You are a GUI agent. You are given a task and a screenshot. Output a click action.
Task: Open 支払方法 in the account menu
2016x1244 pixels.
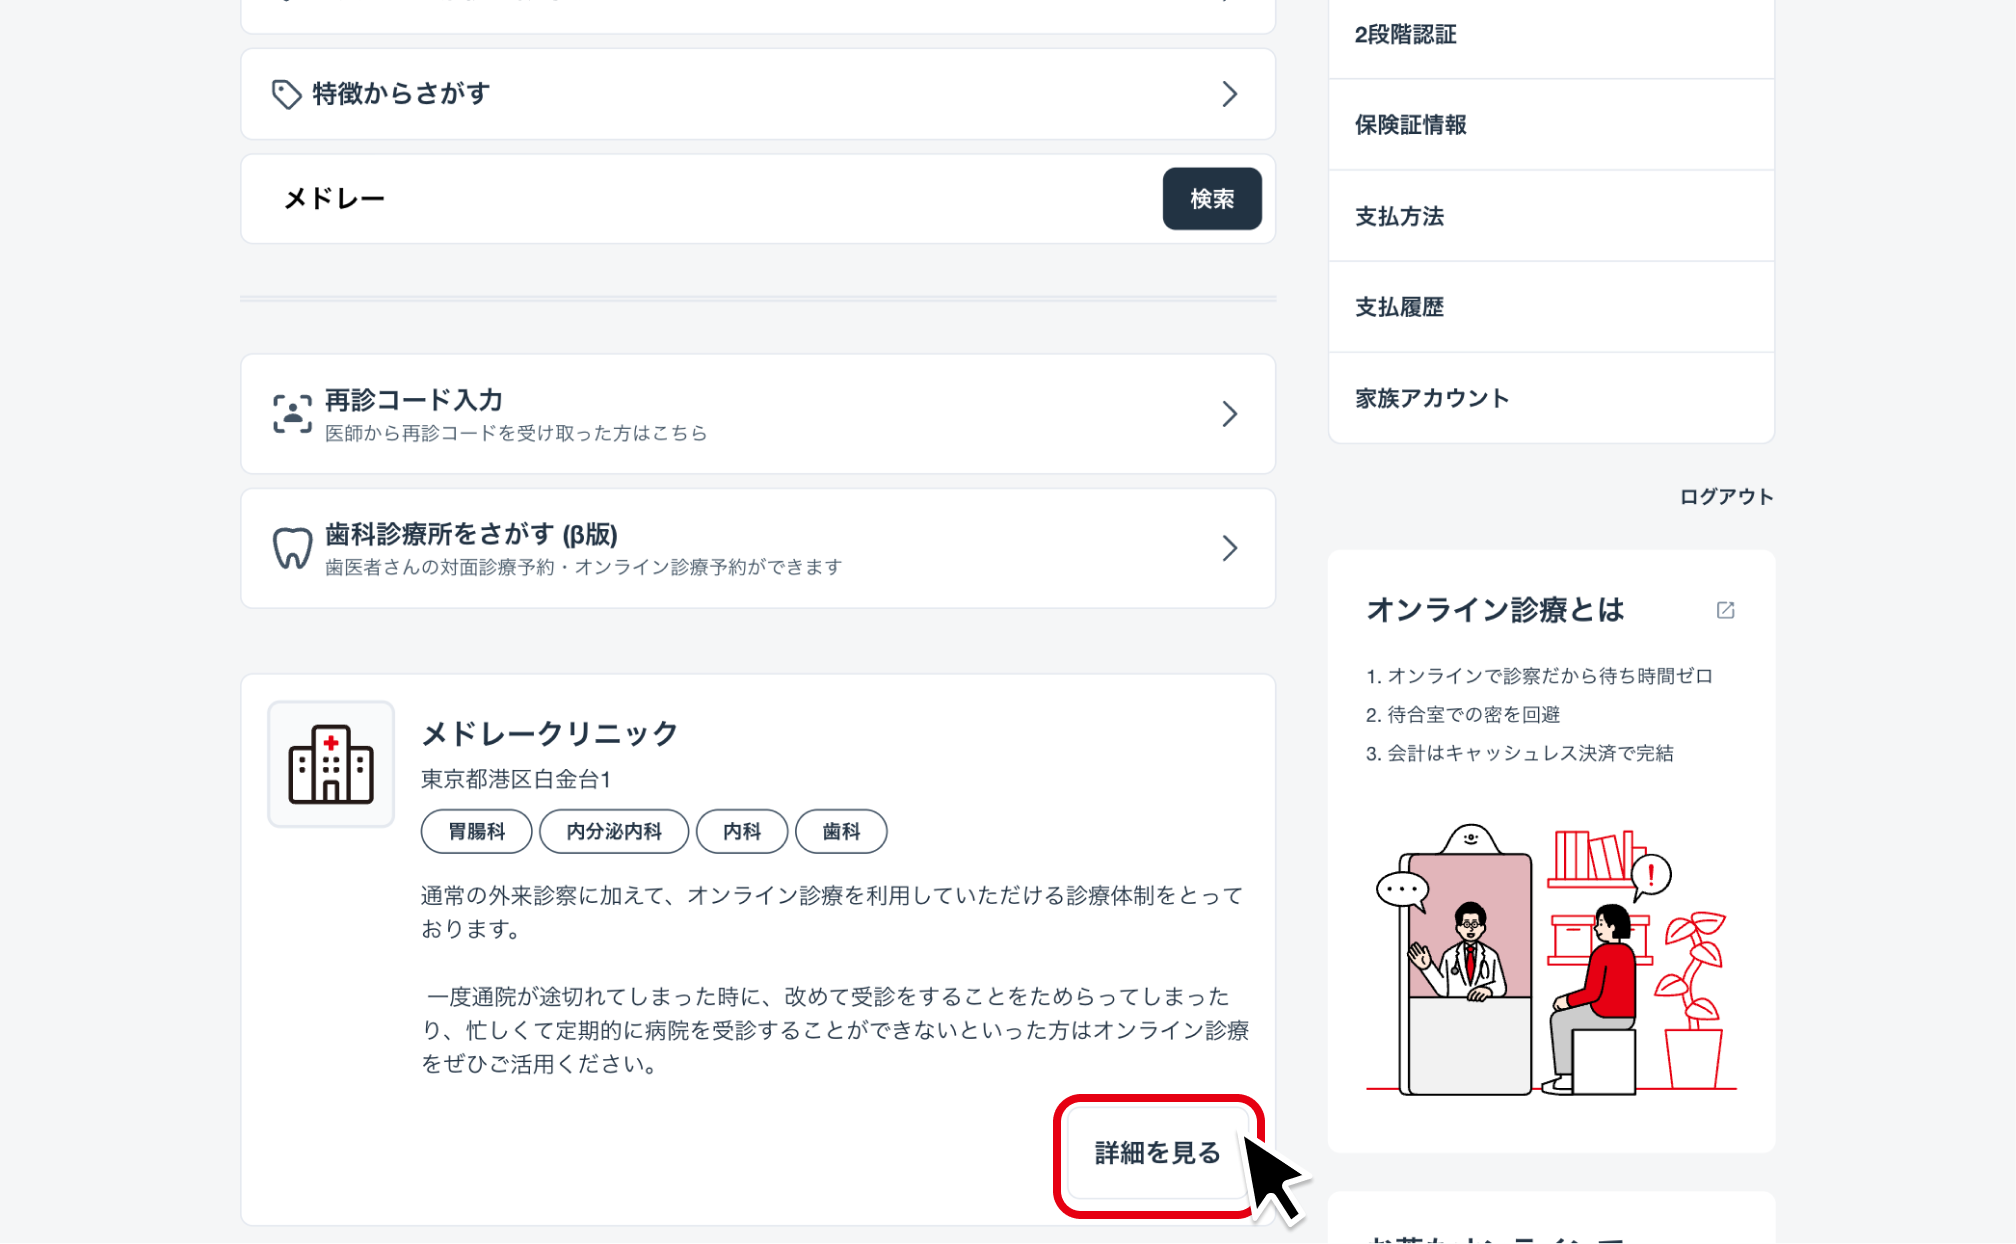click(1551, 216)
